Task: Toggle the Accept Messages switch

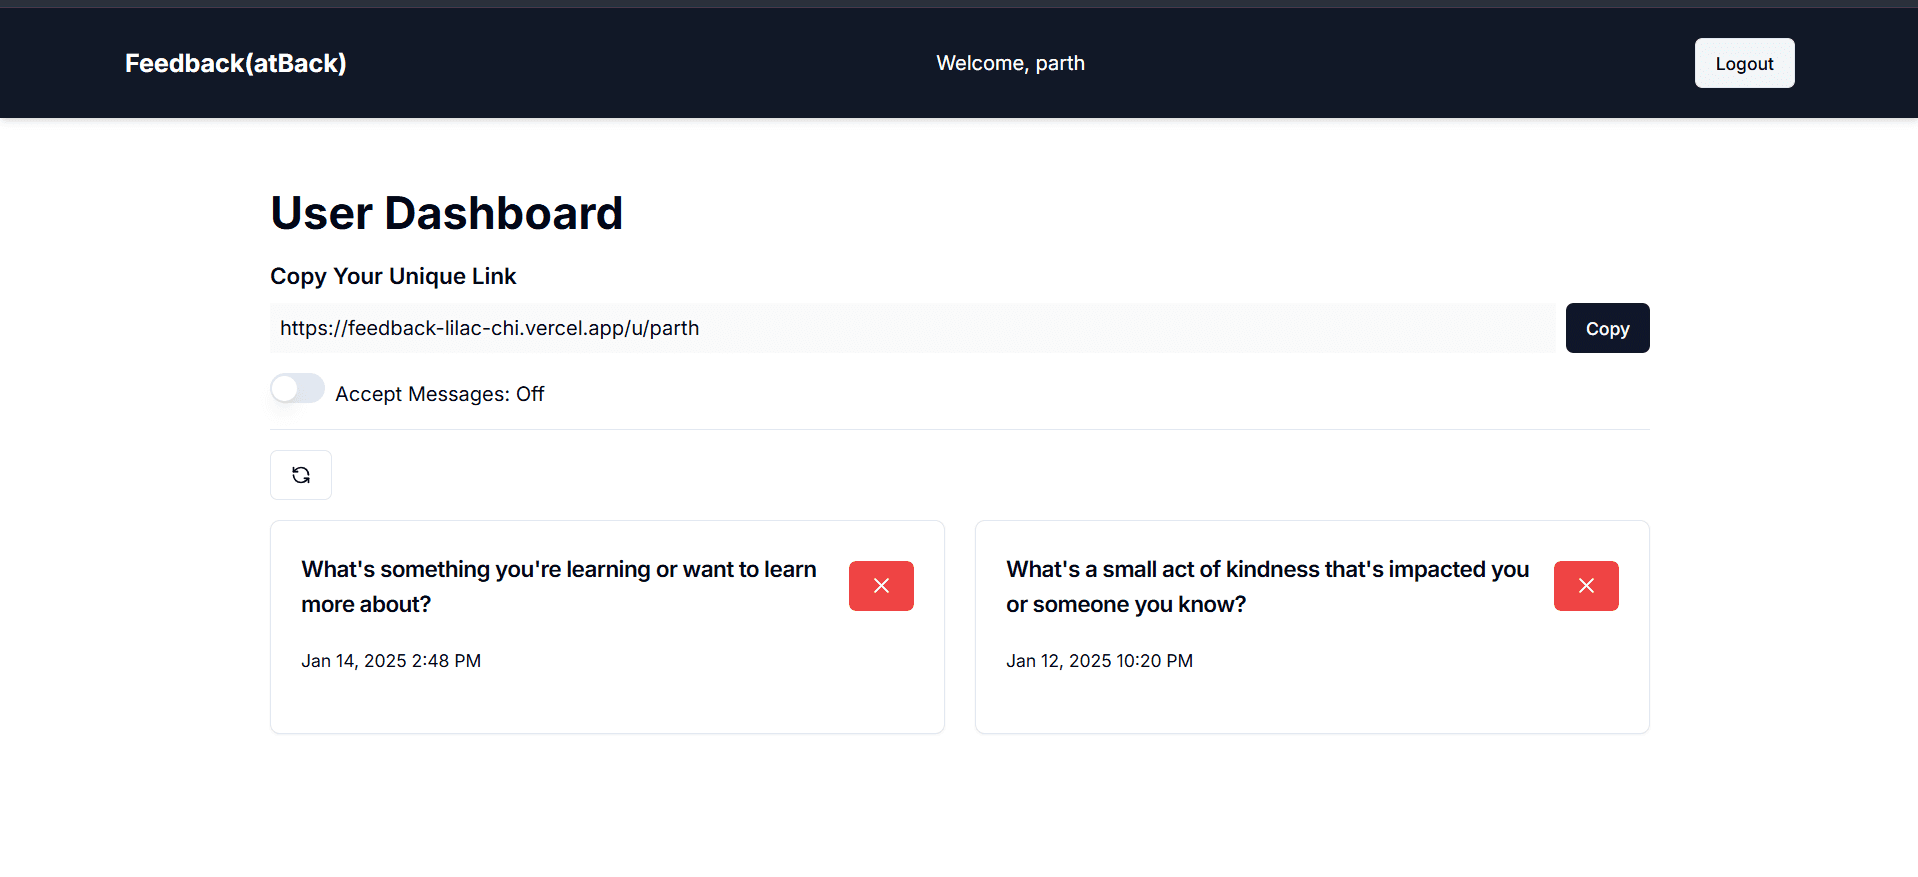Action: (x=297, y=389)
